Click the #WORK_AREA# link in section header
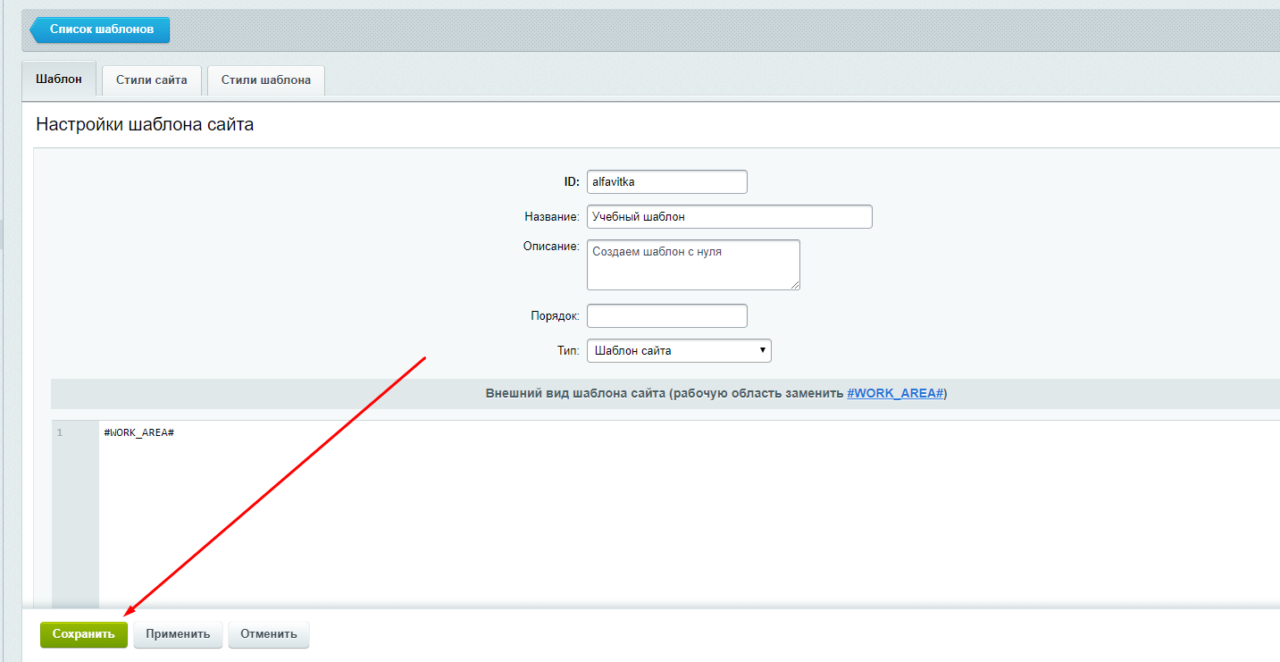The image size is (1280, 662). 895,393
